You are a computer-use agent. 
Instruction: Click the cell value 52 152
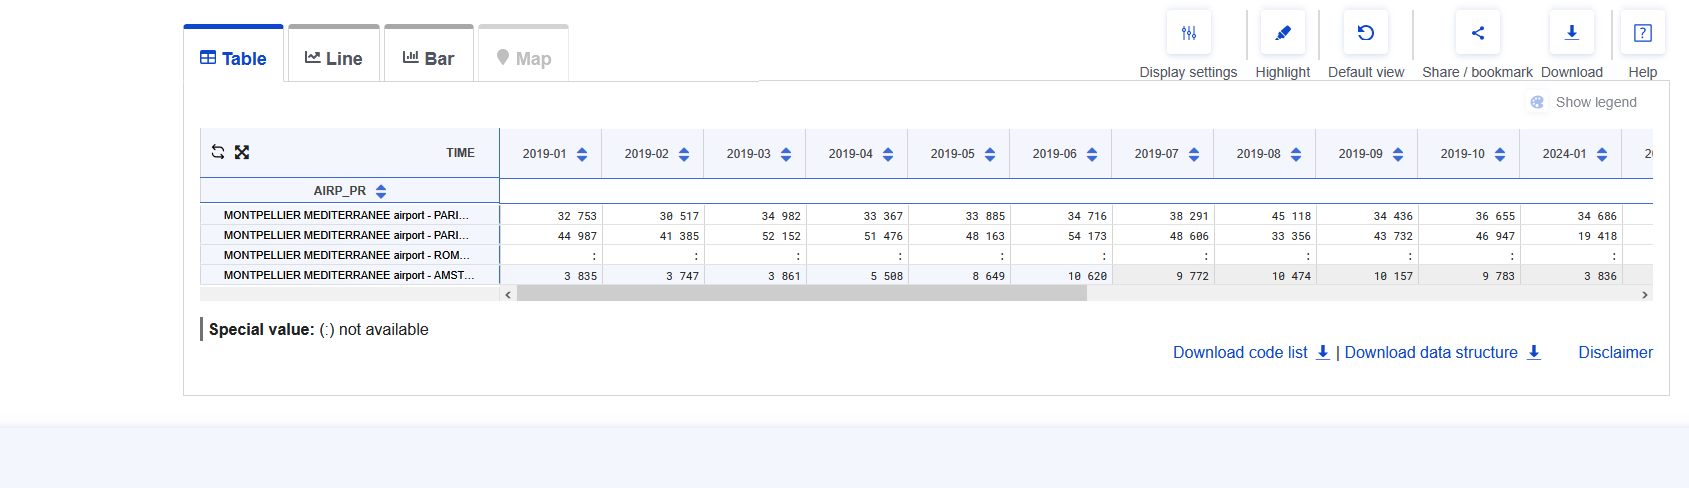(781, 236)
